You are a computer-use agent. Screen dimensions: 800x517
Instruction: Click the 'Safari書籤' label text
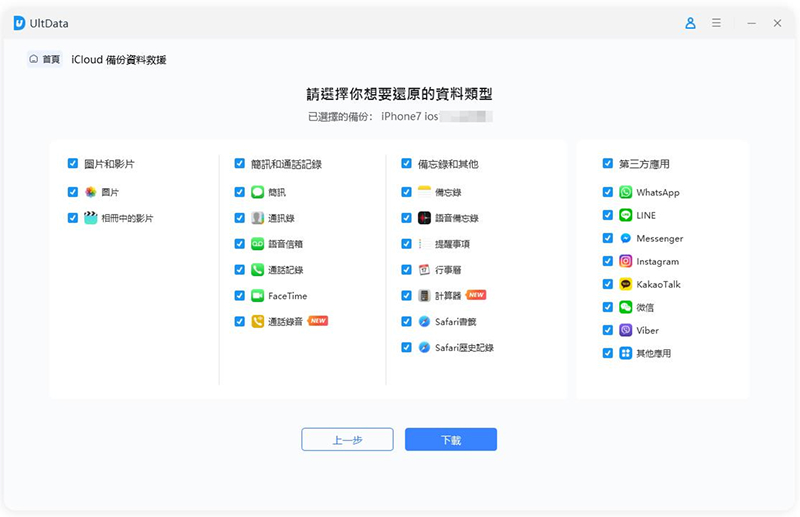456,322
